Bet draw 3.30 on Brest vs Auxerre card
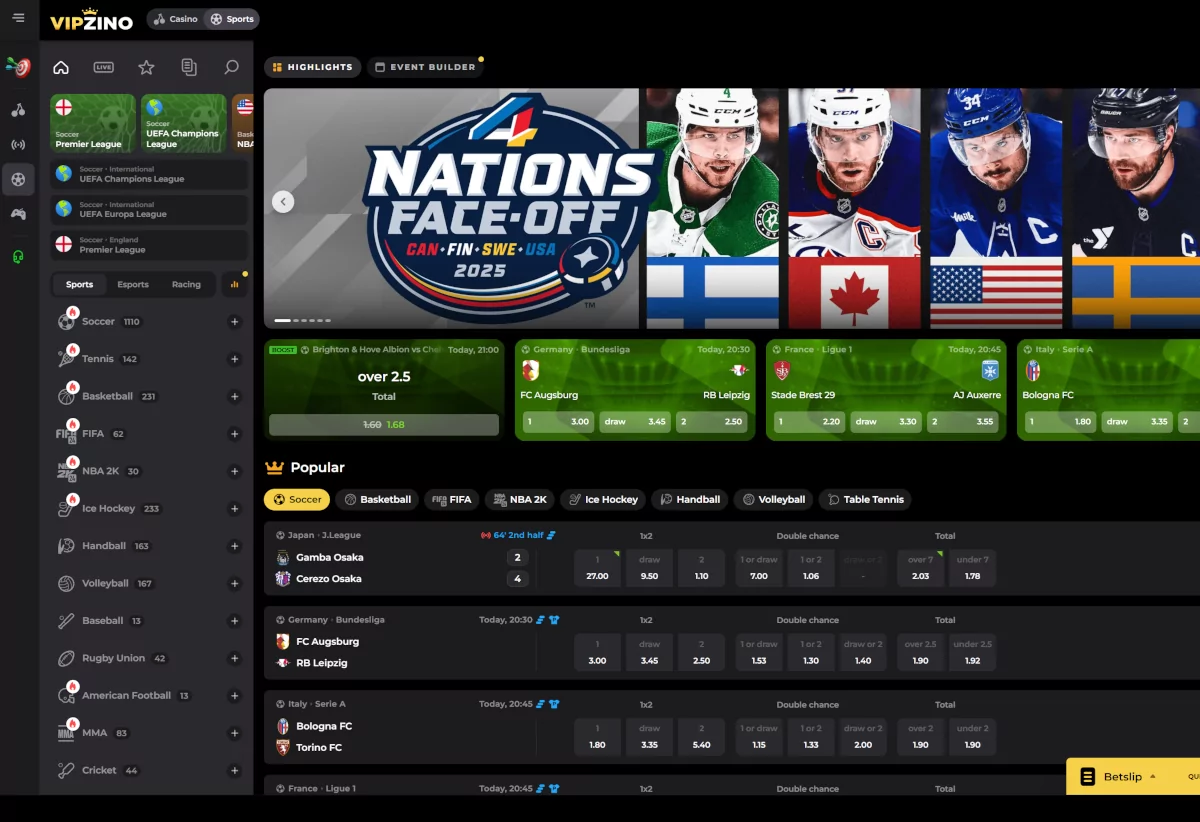Image resolution: width=1200 pixels, height=822 pixels. 886,422
